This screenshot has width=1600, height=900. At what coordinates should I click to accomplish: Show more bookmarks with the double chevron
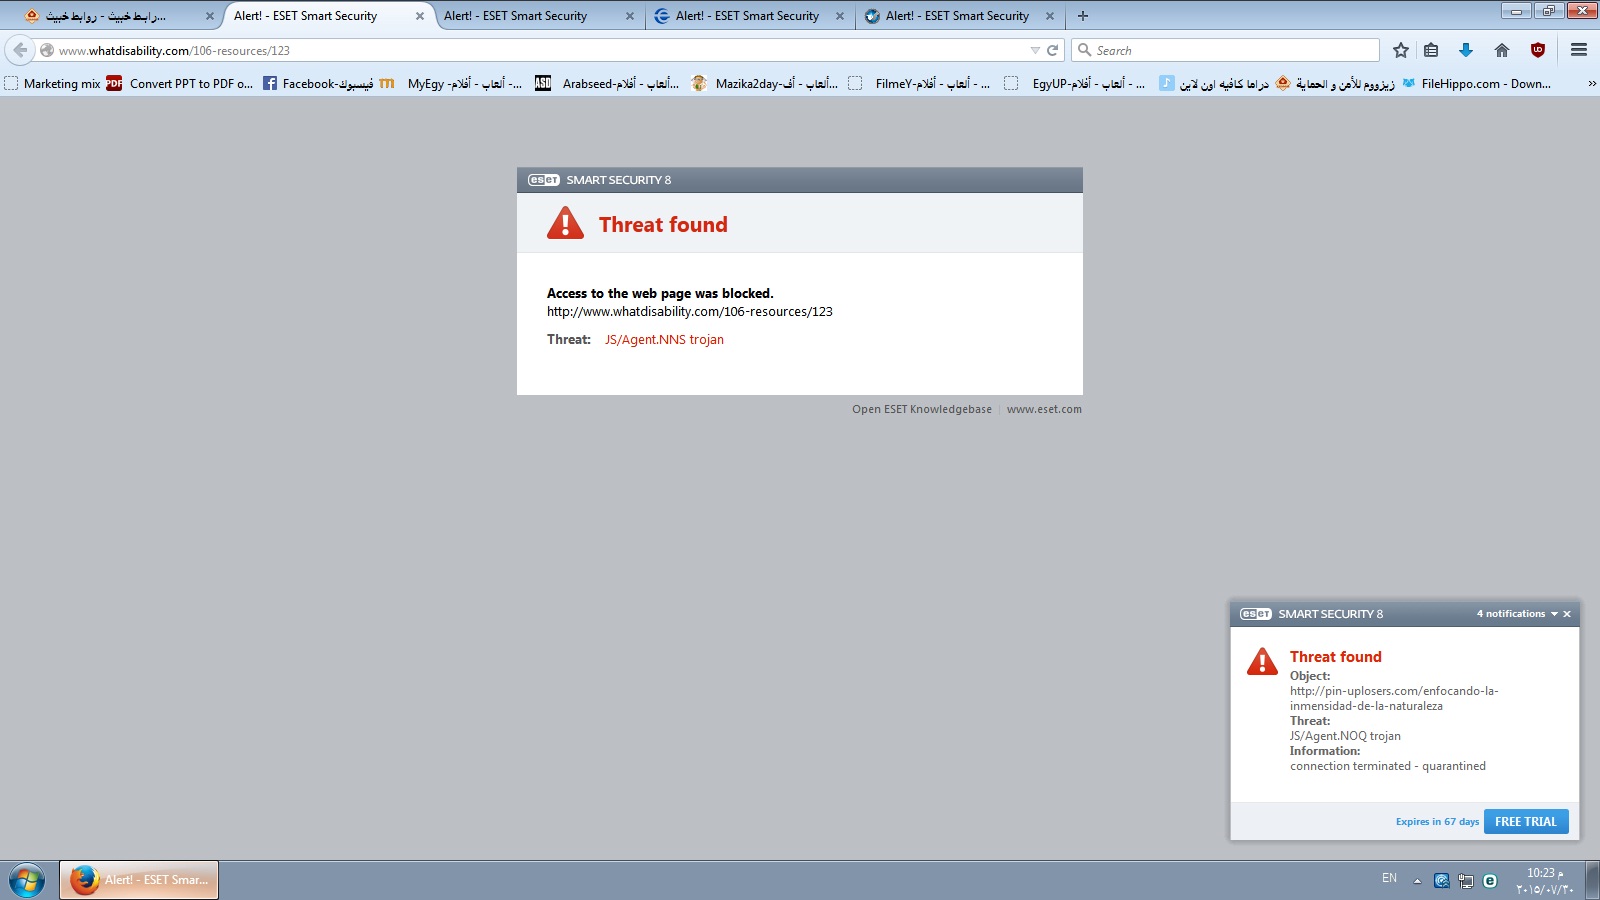tap(1592, 84)
